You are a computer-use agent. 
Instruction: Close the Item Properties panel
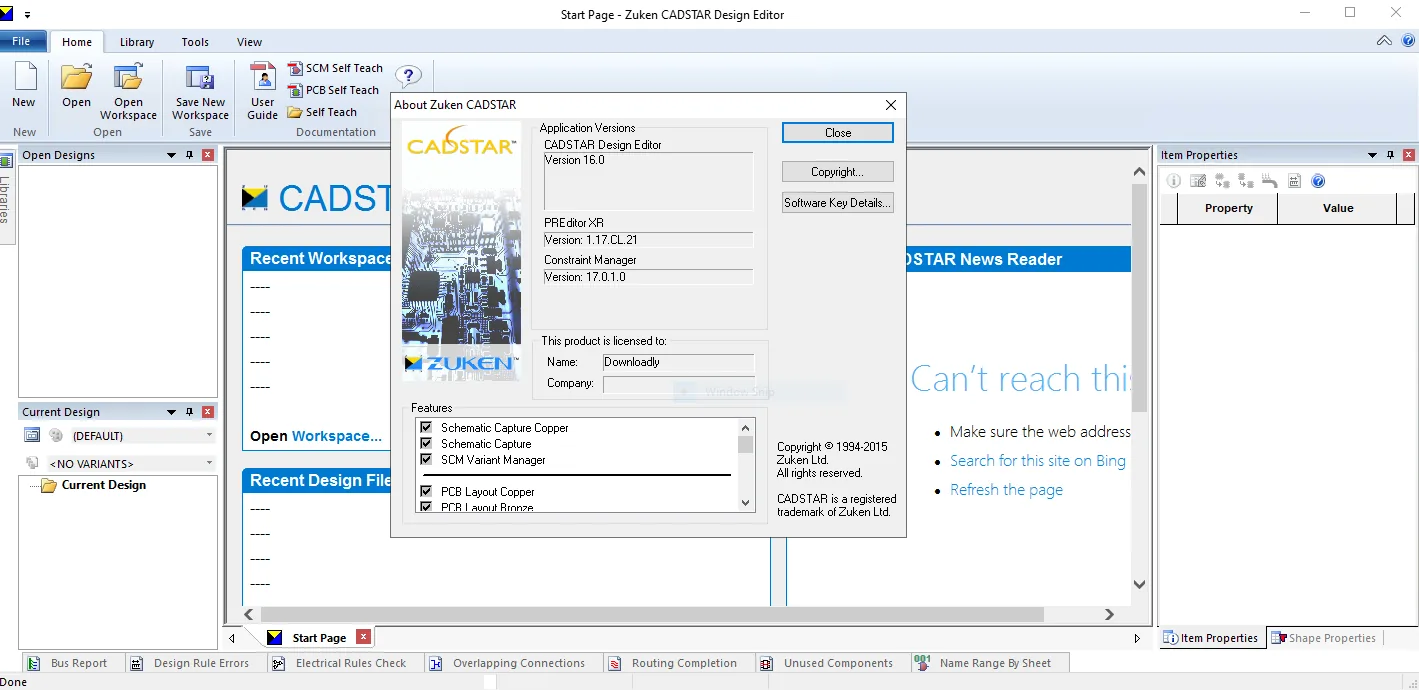pos(1408,155)
